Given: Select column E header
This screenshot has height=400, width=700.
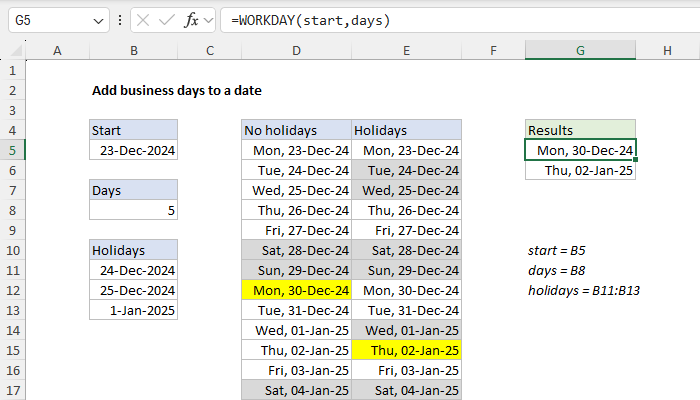Looking at the screenshot, I should 406,50.
